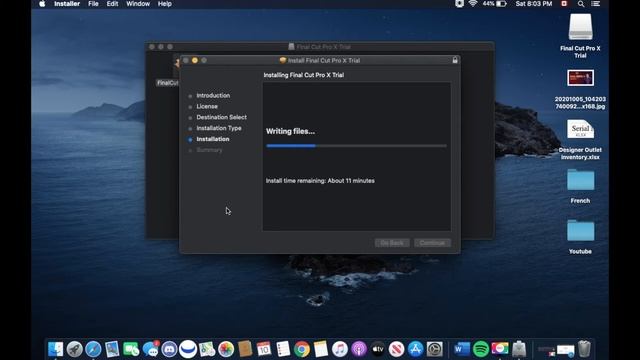Screen dimensions: 640x360
Task: Open Photos app in the Dock
Action: (x=226, y=349)
